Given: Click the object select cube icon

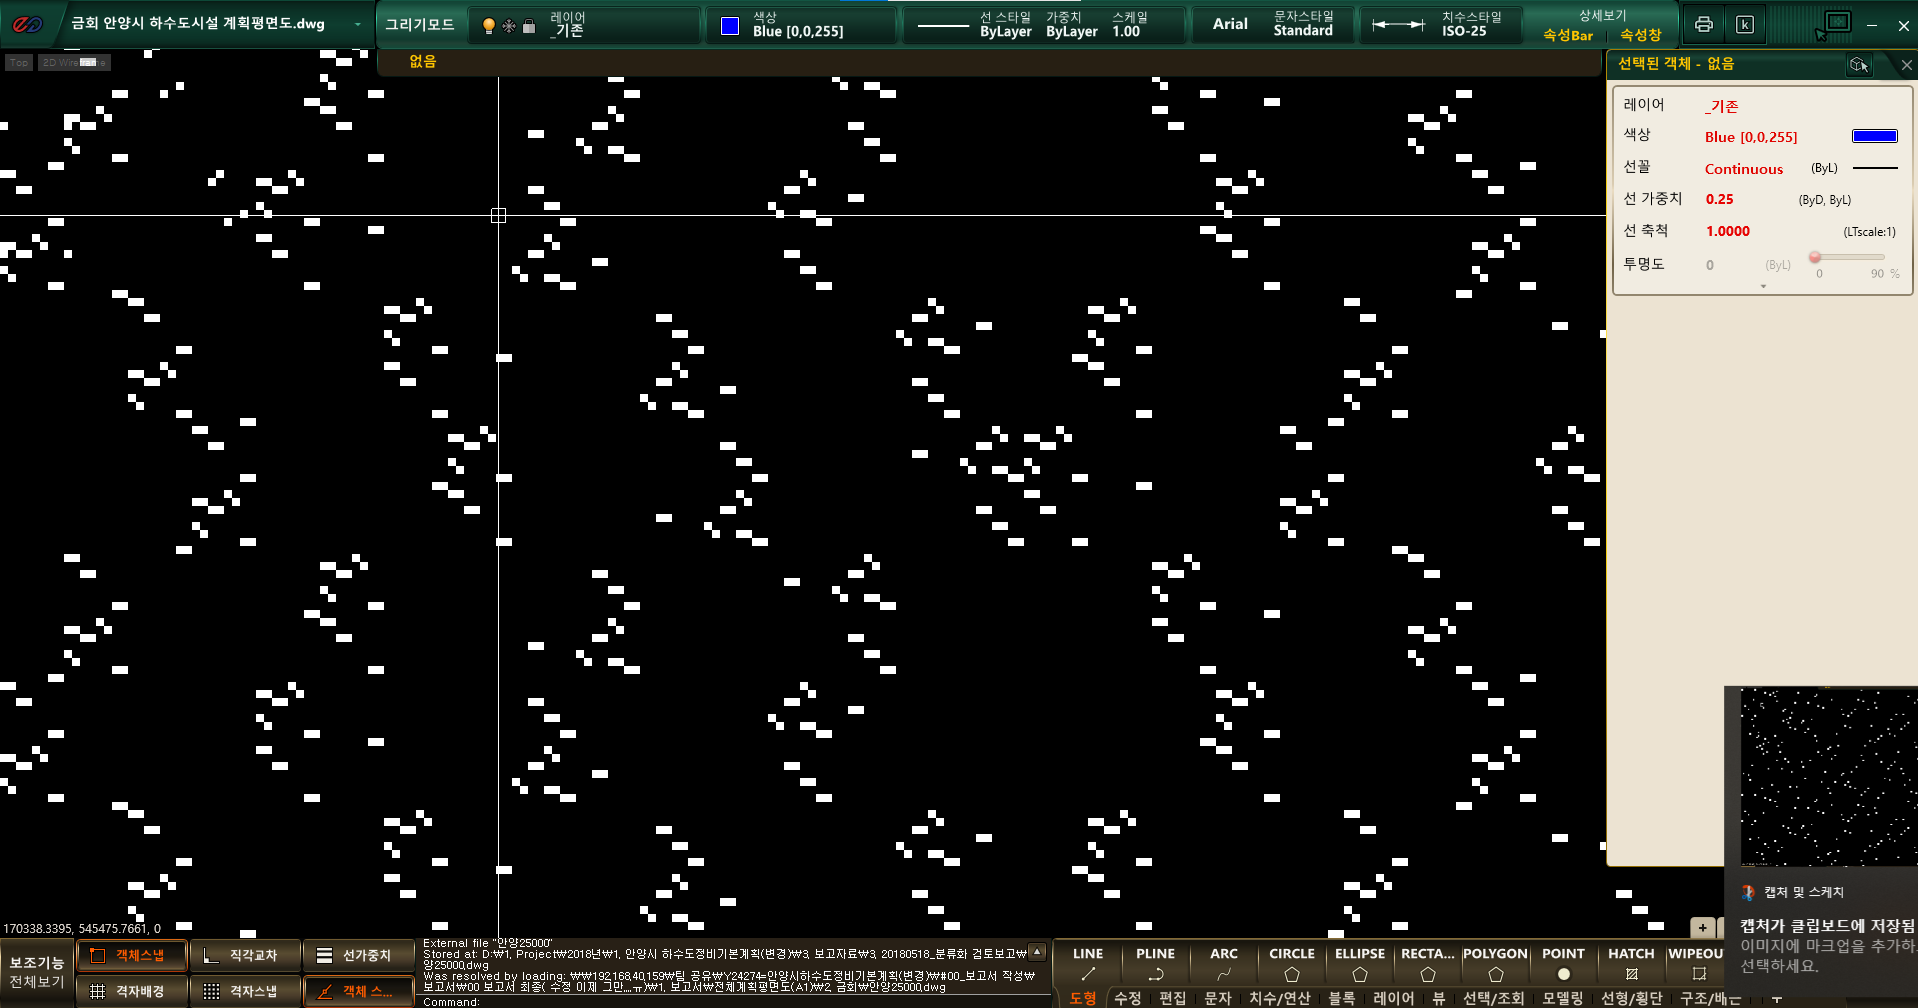Looking at the screenshot, I should point(1859,65).
